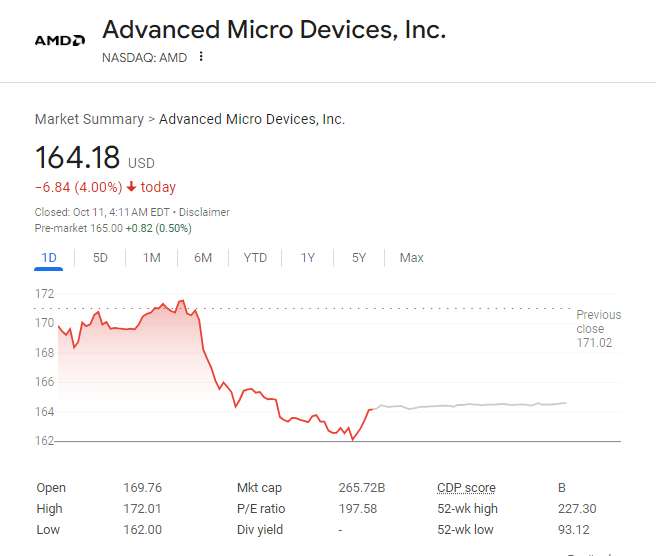Click the CDP score label
The image size is (656, 556).
point(466,488)
